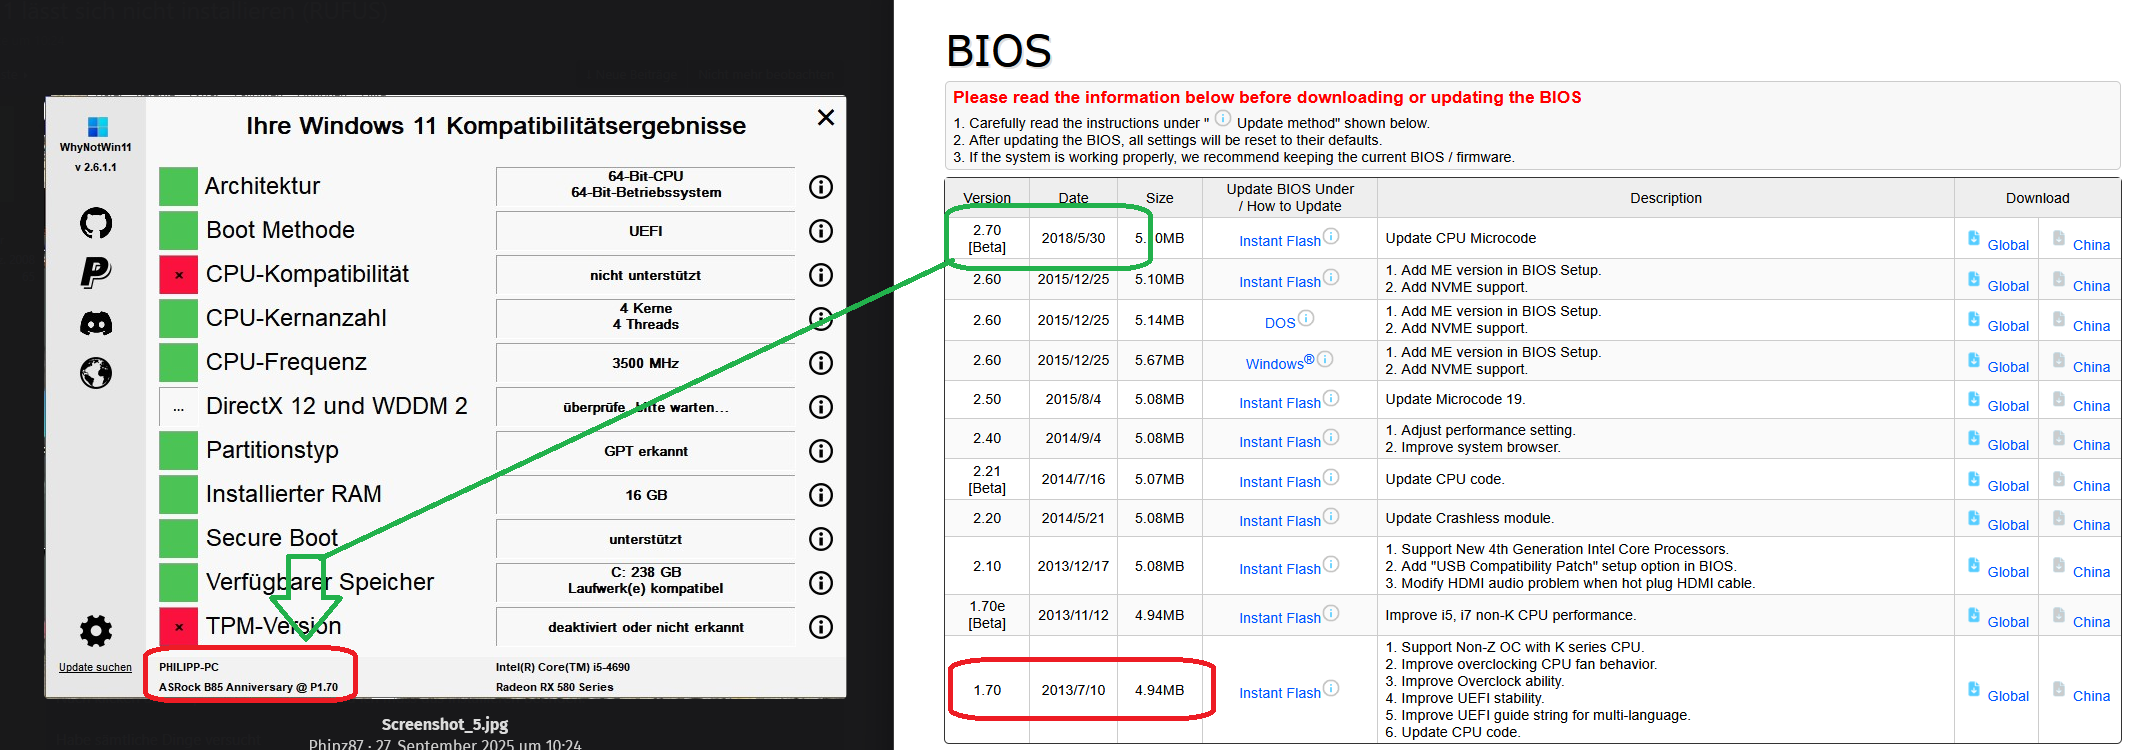Show info for the Architektur row
2146x750 pixels.
[x=821, y=187]
